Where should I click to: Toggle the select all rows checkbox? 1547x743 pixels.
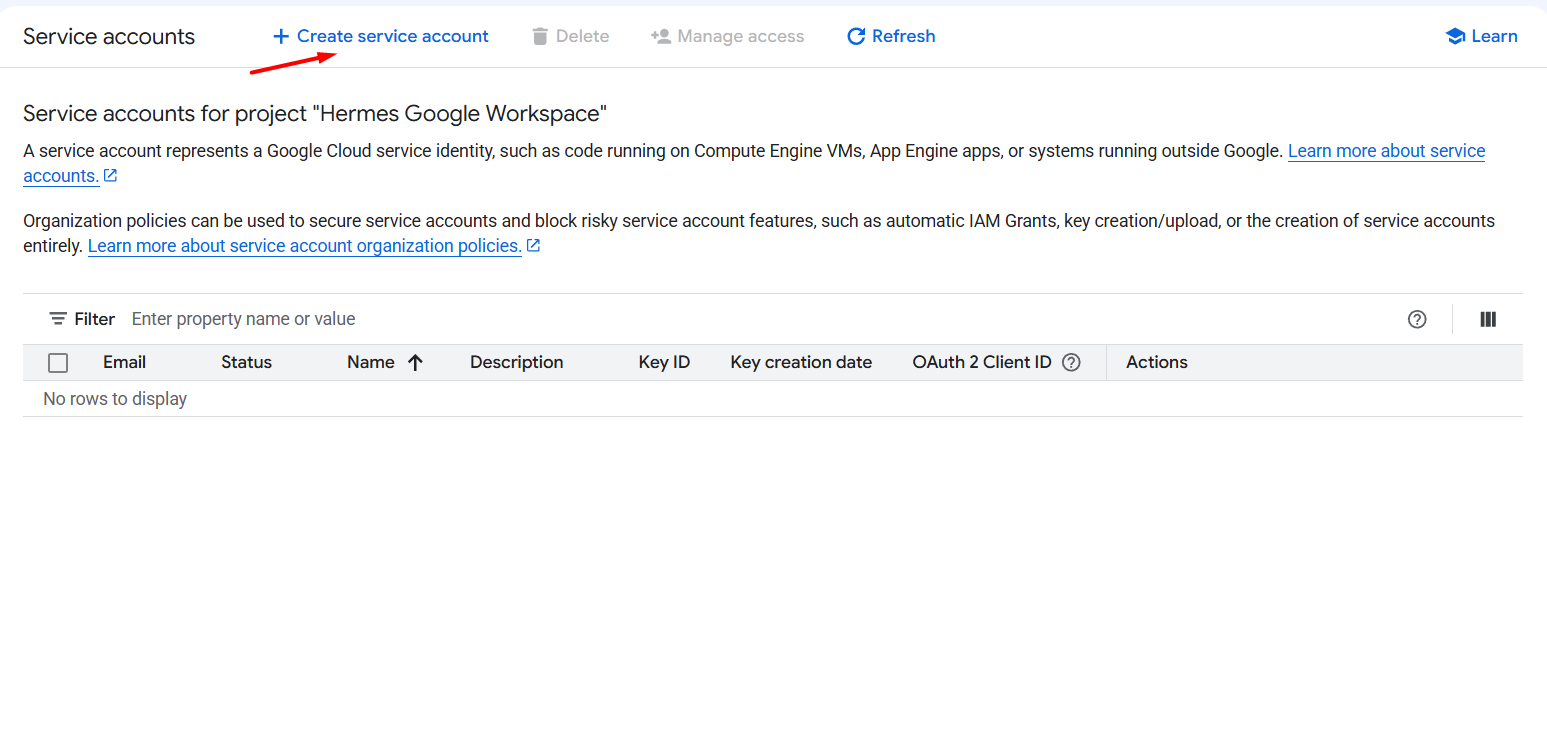click(58, 363)
